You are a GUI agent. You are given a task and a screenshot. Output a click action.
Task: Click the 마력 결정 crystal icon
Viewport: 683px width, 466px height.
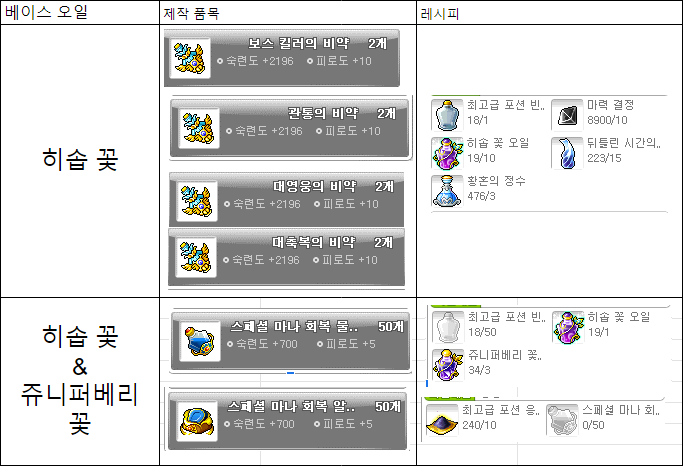(x=567, y=115)
